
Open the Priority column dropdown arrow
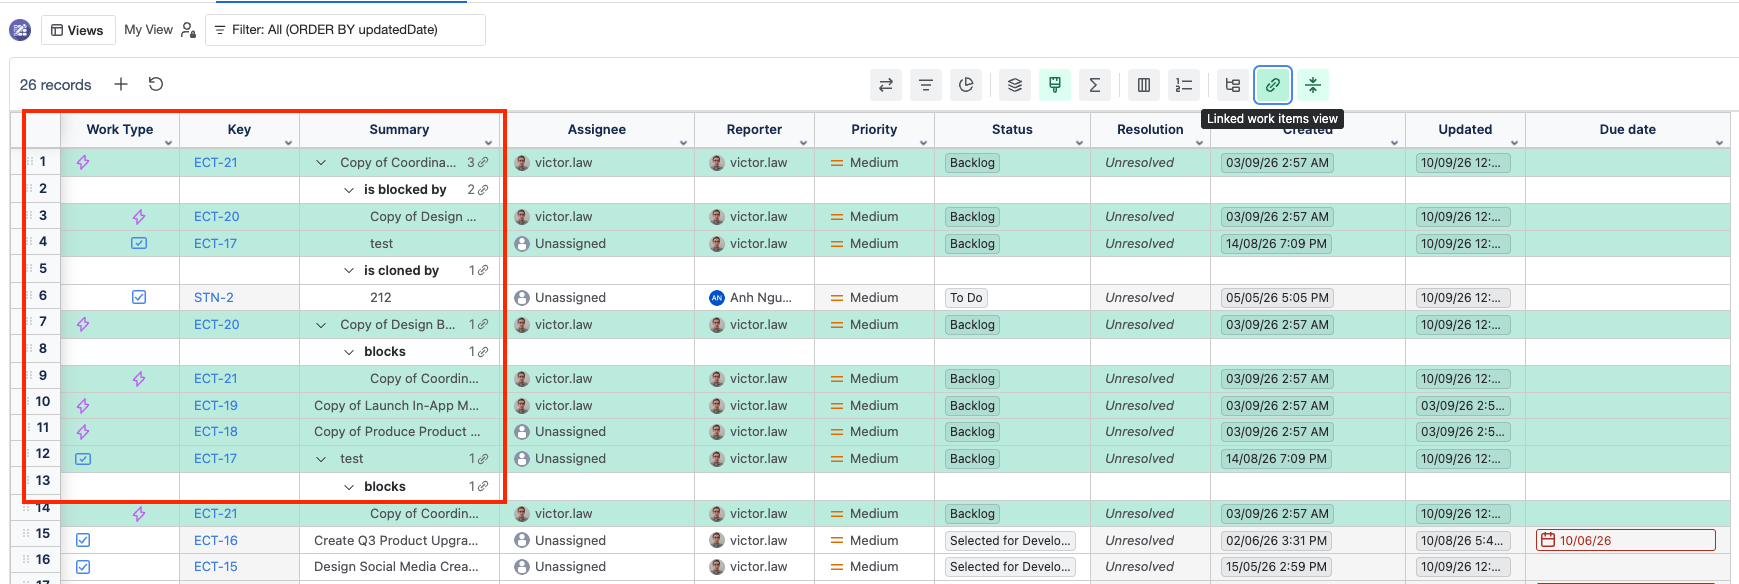[x=923, y=143]
